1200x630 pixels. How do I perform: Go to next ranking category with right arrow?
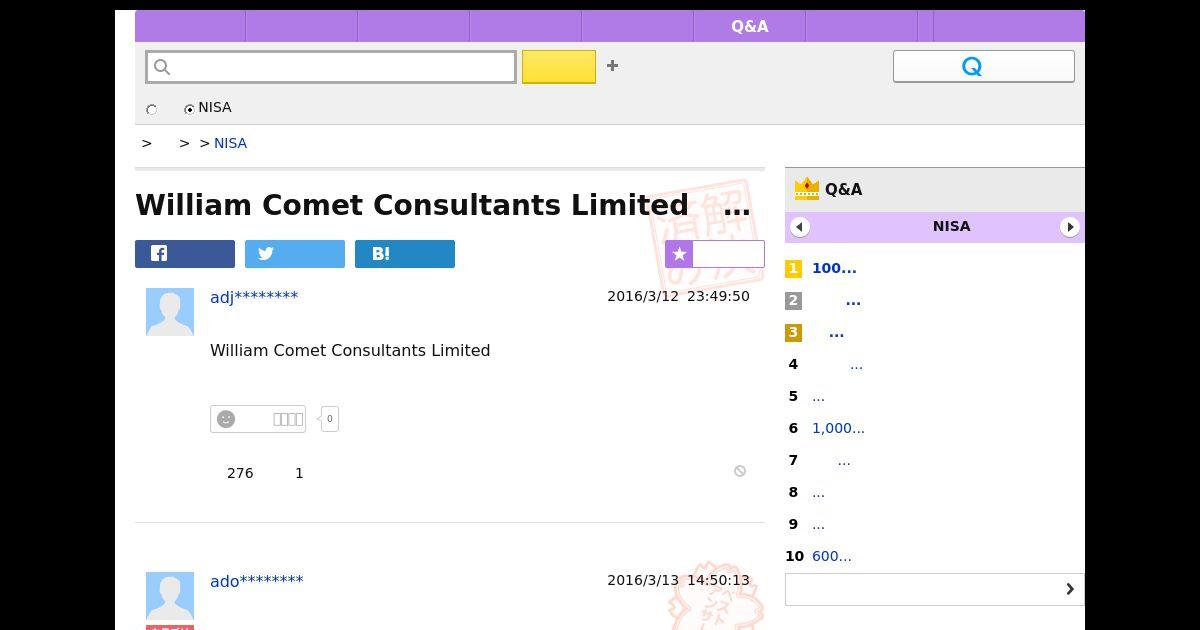[x=1070, y=227]
